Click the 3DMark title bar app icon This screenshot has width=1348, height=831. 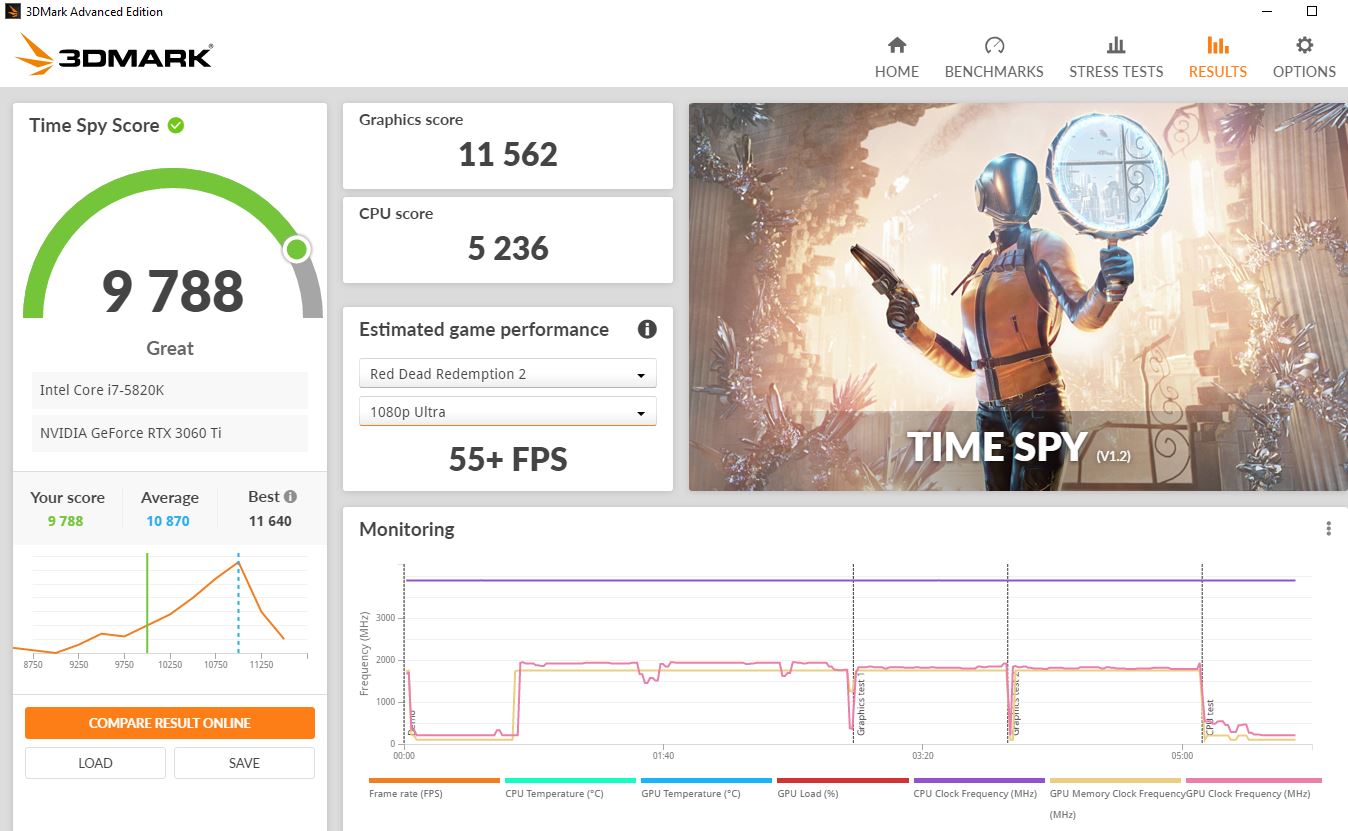(13, 12)
